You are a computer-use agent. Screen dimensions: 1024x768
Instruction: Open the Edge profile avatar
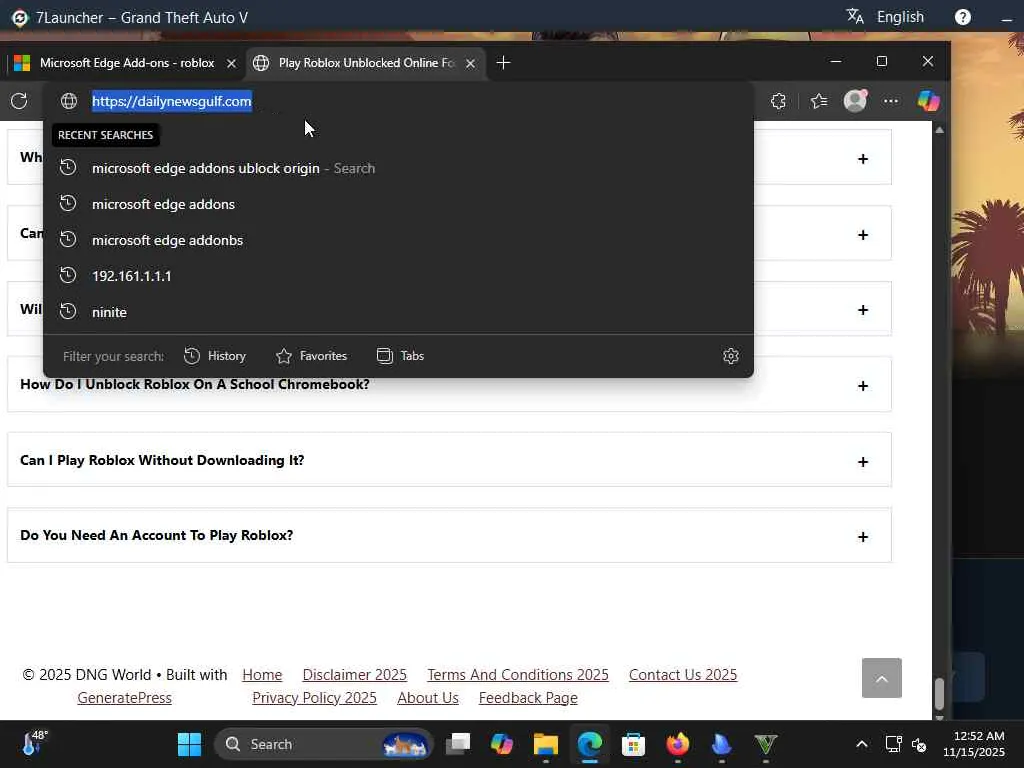[855, 101]
